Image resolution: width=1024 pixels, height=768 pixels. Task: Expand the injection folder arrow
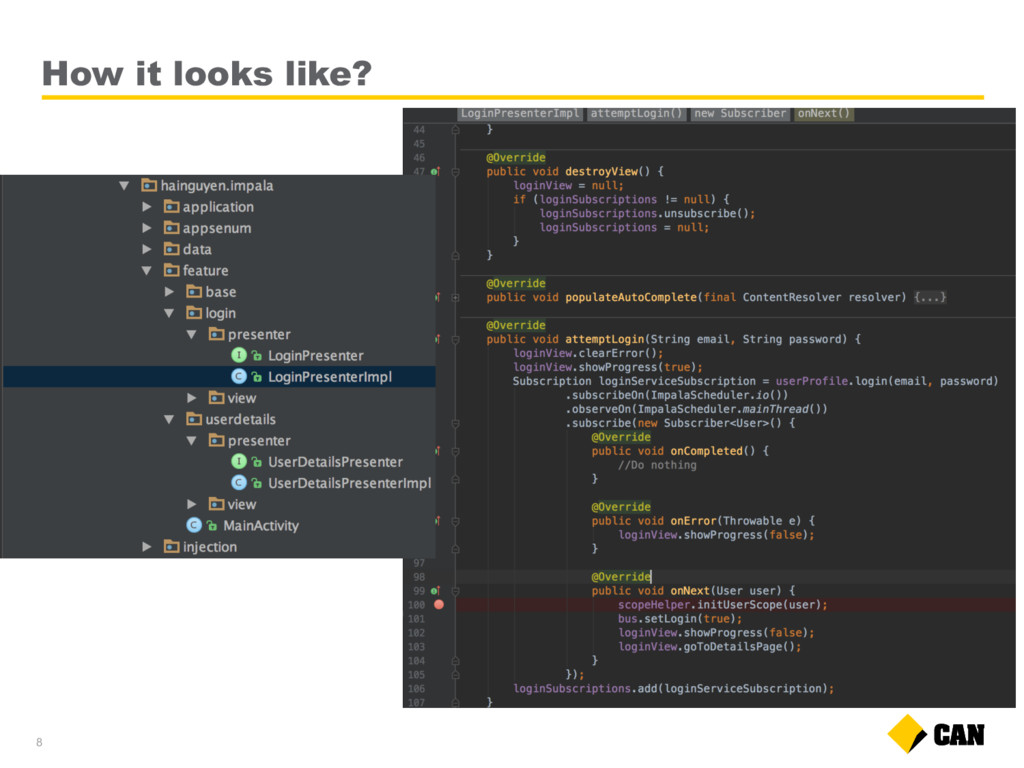(x=147, y=547)
